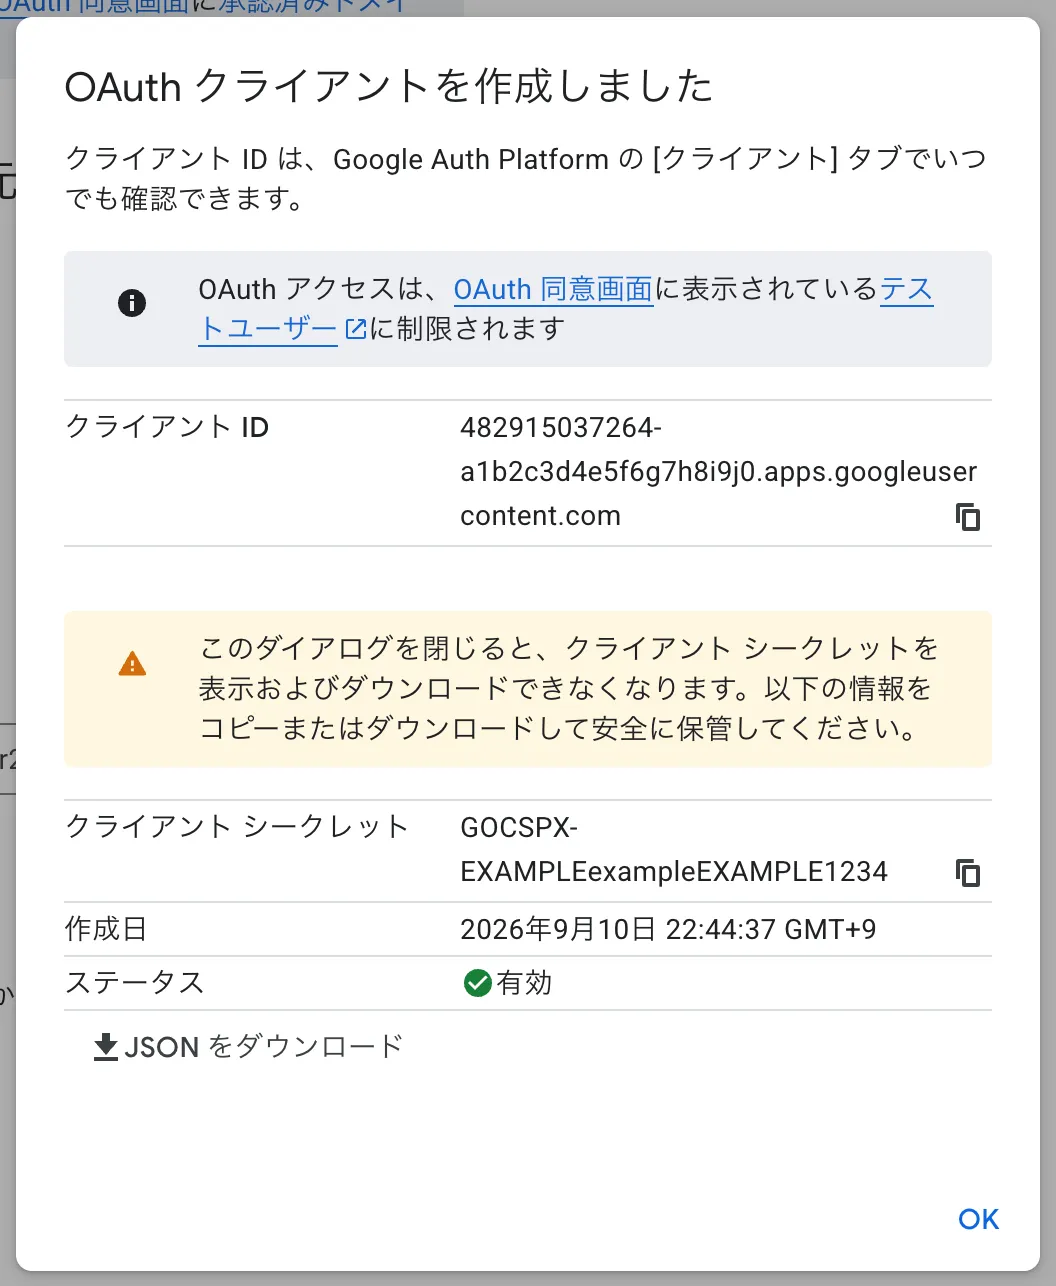Click the クライアント ID row label
The height and width of the screenshot is (1286, 1056).
coord(167,427)
